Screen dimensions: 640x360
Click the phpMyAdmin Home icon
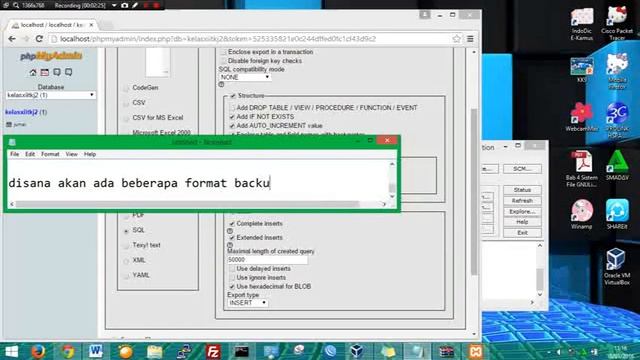click(33, 72)
